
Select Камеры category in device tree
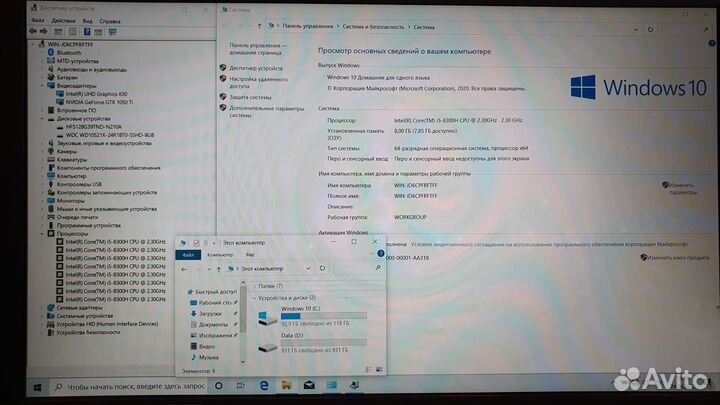67,152
